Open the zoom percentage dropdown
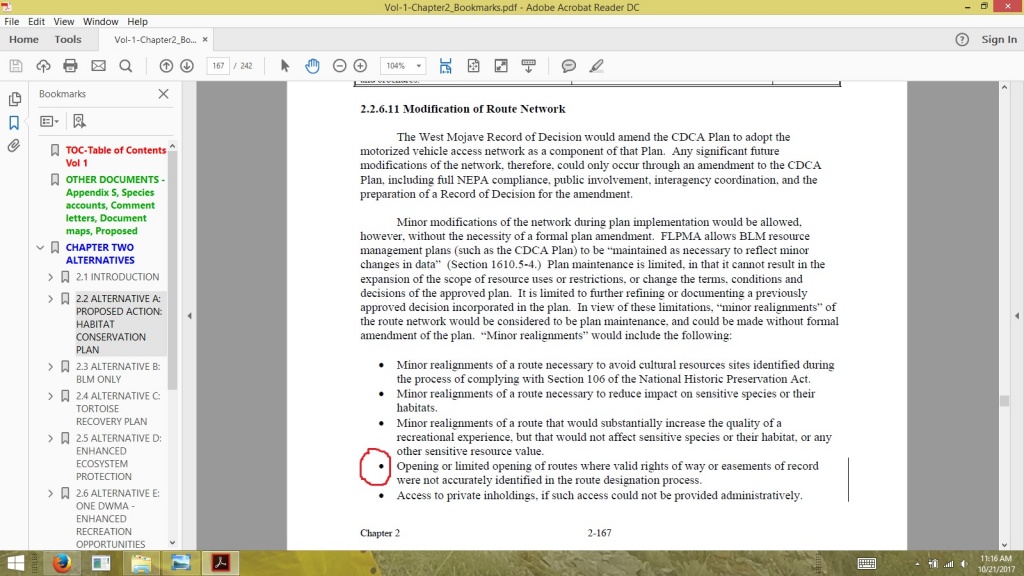The height and width of the screenshot is (576, 1024). pyautogui.click(x=419, y=65)
